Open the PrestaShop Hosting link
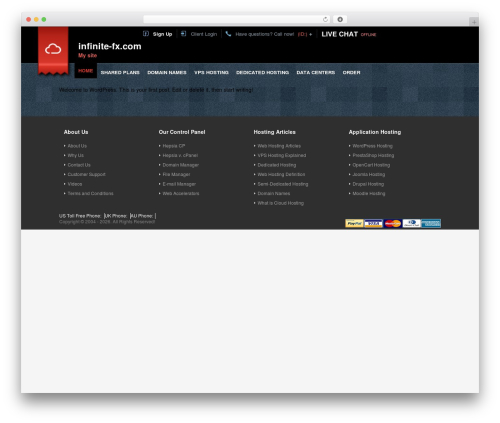 click(x=373, y=155)
